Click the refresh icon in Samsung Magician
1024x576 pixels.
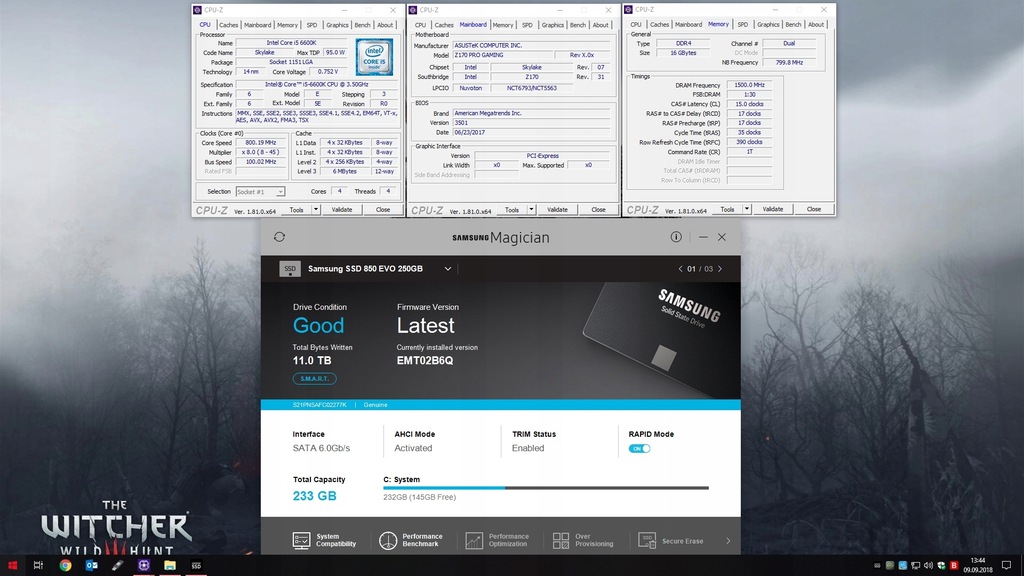280,236
